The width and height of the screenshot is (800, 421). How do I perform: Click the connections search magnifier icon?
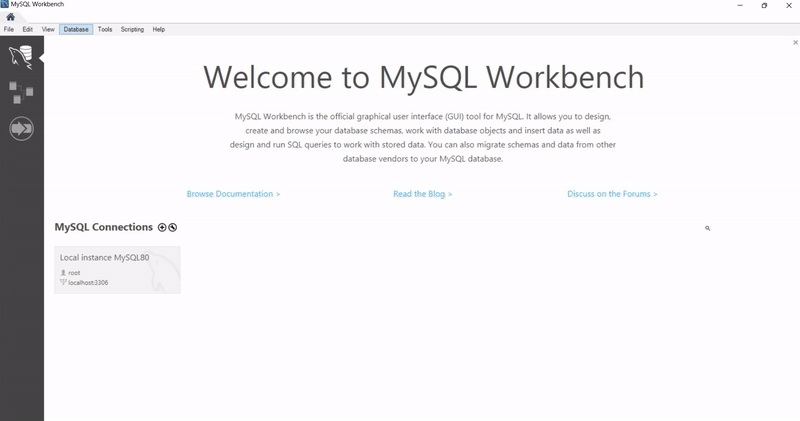coord(708,228)
